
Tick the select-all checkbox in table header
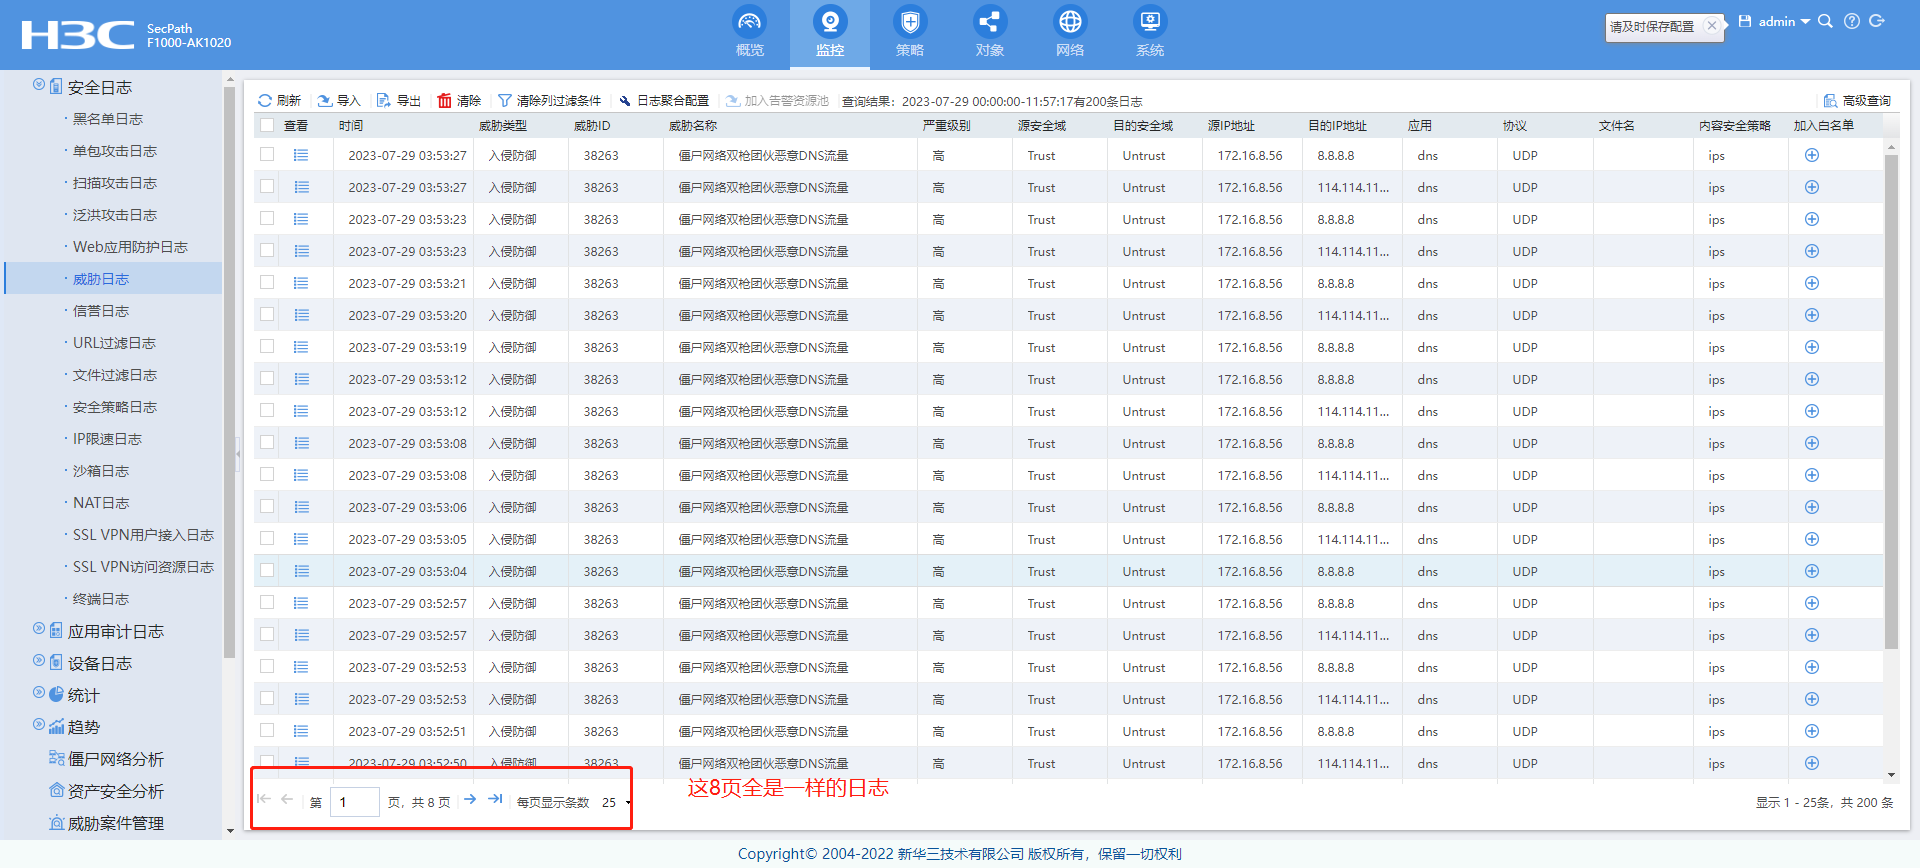pos(267,125)
